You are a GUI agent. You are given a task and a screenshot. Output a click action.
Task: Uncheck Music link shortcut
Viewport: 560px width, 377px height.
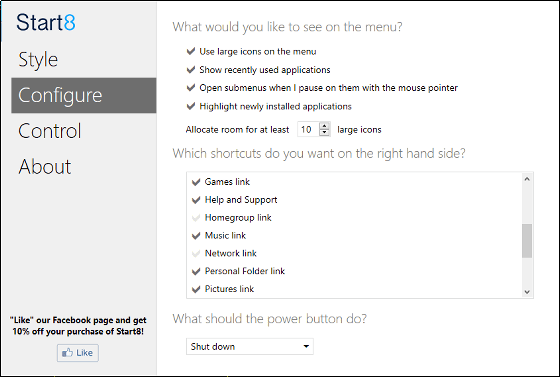[196, 236]
